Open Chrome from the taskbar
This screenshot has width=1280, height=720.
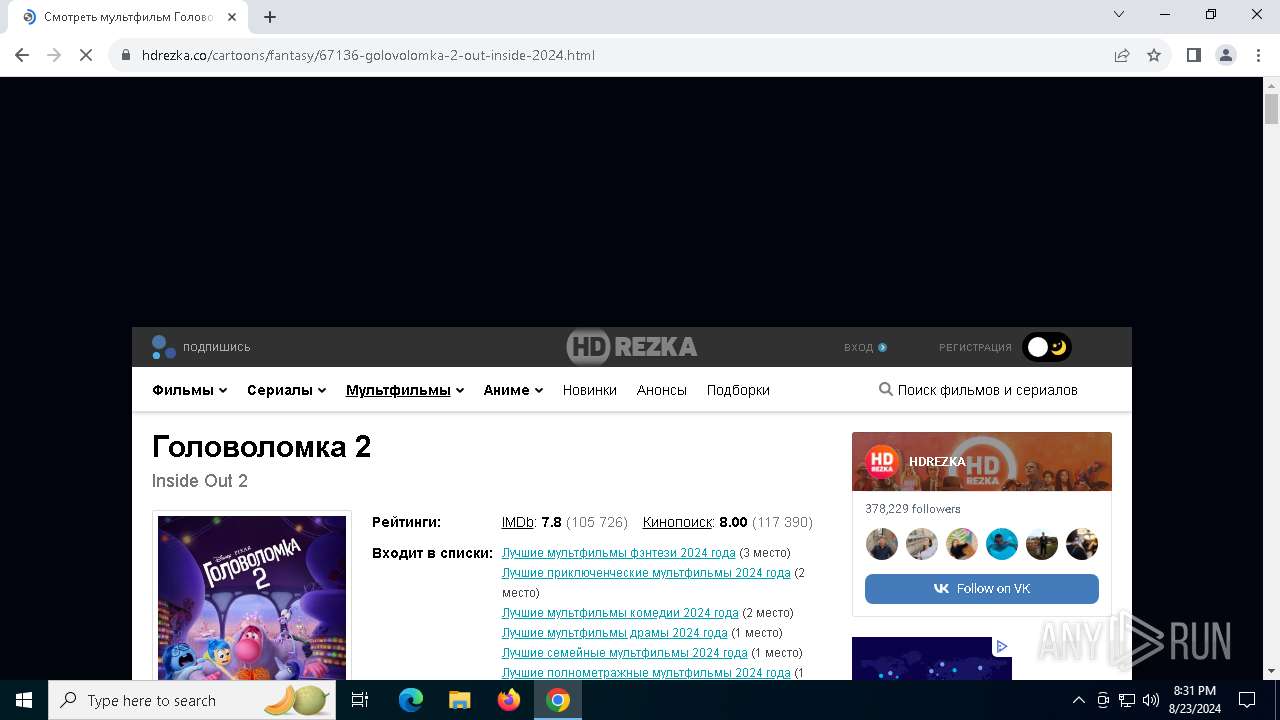pos(558,700)
